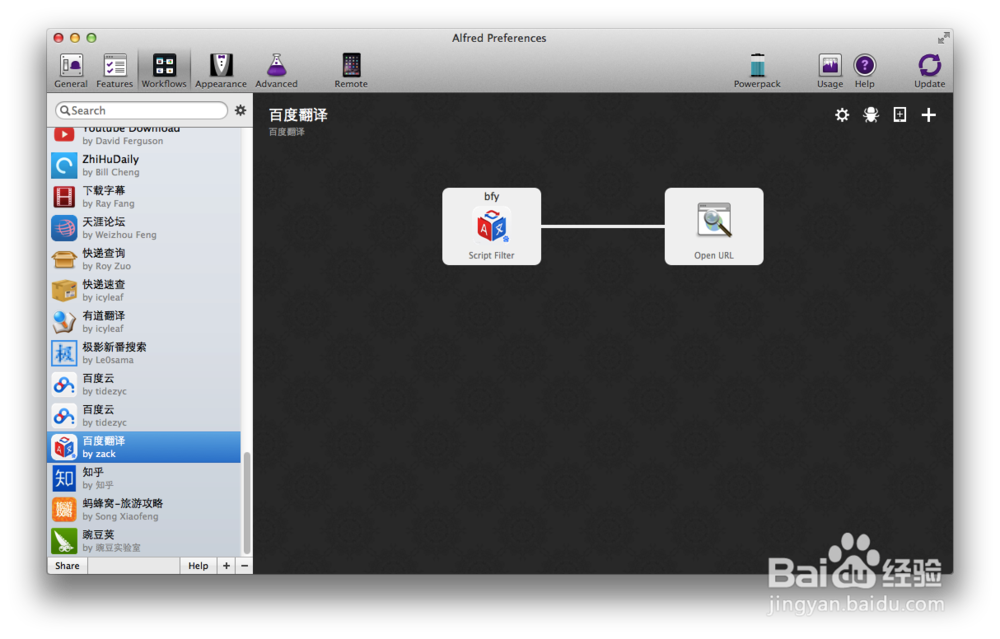This screenshot has height=639, width=1000.
Task: Select the 有道翻译 workflow
Action: click(x=144, y=321)
